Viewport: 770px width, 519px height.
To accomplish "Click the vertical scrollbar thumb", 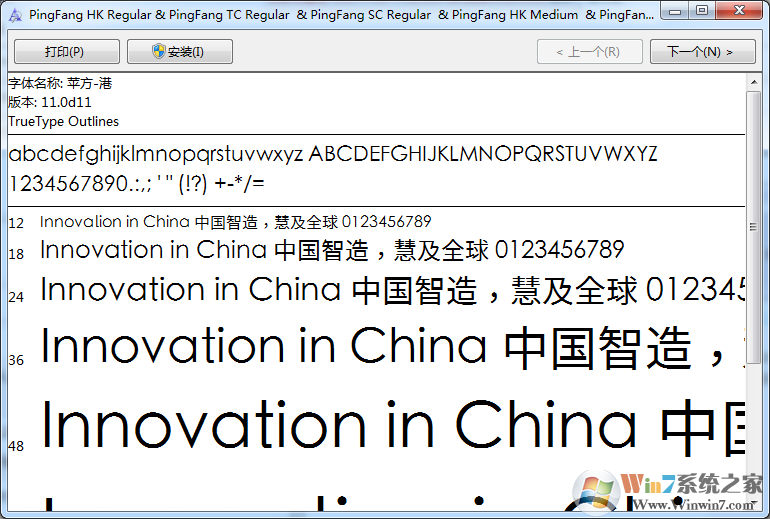I will click(754, 227).
